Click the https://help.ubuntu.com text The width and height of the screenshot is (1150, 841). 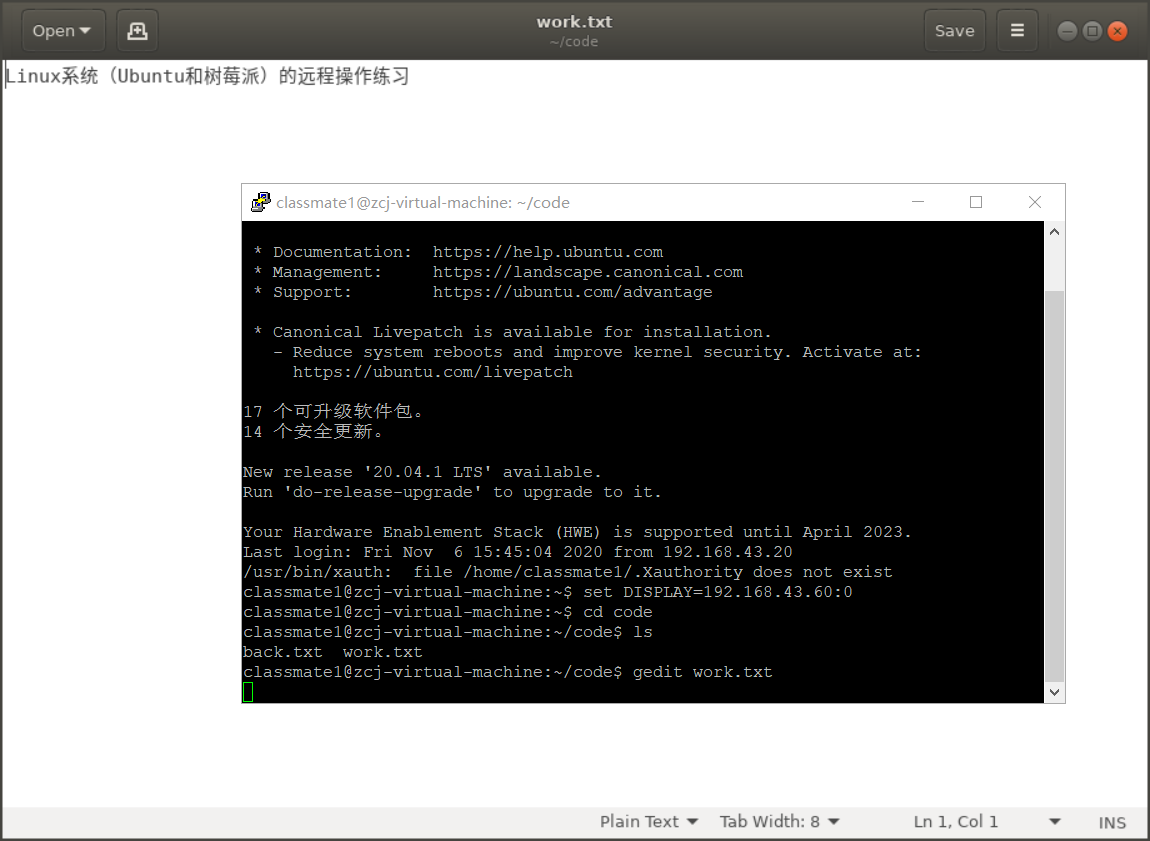pyautogui.click(x=548, y=252)
